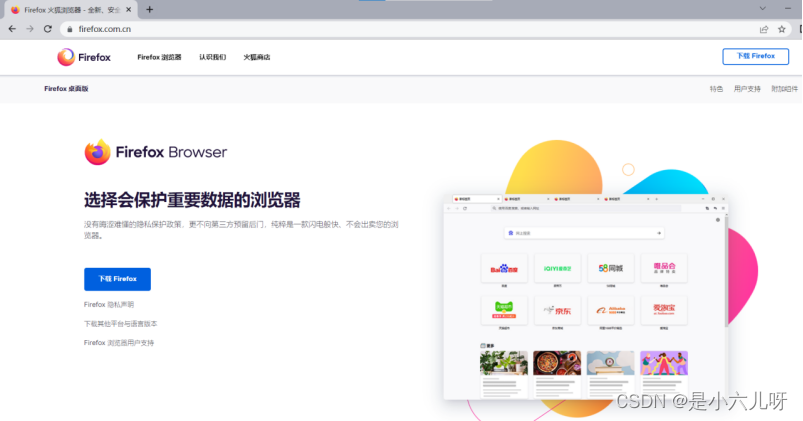Click the 58同城 tile in the preview
This screenshot has height=421, width=803.
[610, 268]
